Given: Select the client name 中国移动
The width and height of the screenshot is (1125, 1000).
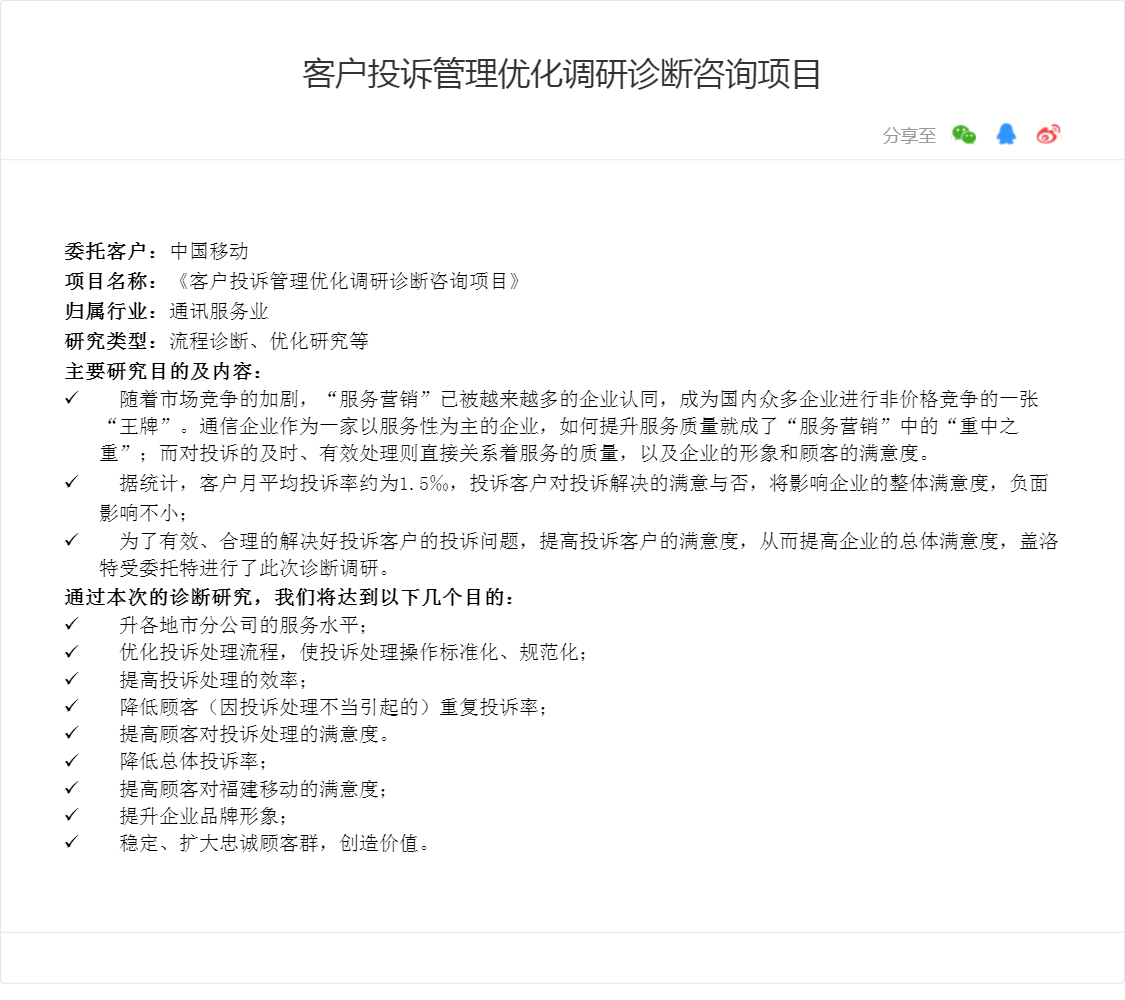Looking at the screenshot, I should pos(210,251).
